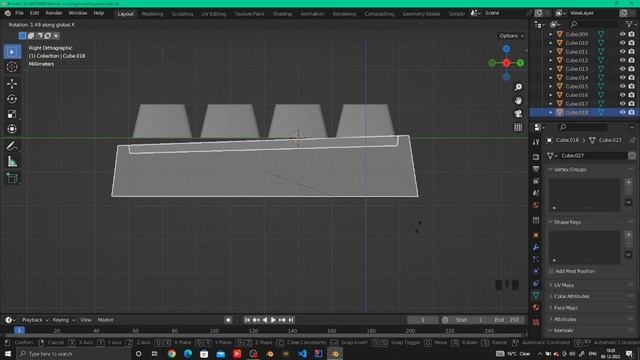The width and height of the screenshot is (640, 360).
Task: Switch to the Modeling workspace tab
Action: click(x=152, y=14)
